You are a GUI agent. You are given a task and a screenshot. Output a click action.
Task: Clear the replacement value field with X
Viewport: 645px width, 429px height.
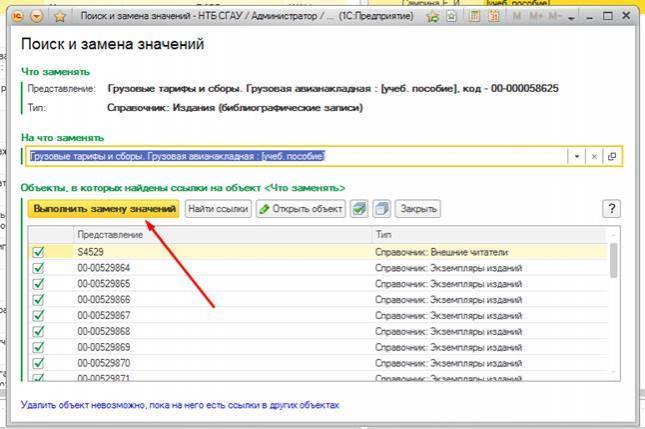593,157
